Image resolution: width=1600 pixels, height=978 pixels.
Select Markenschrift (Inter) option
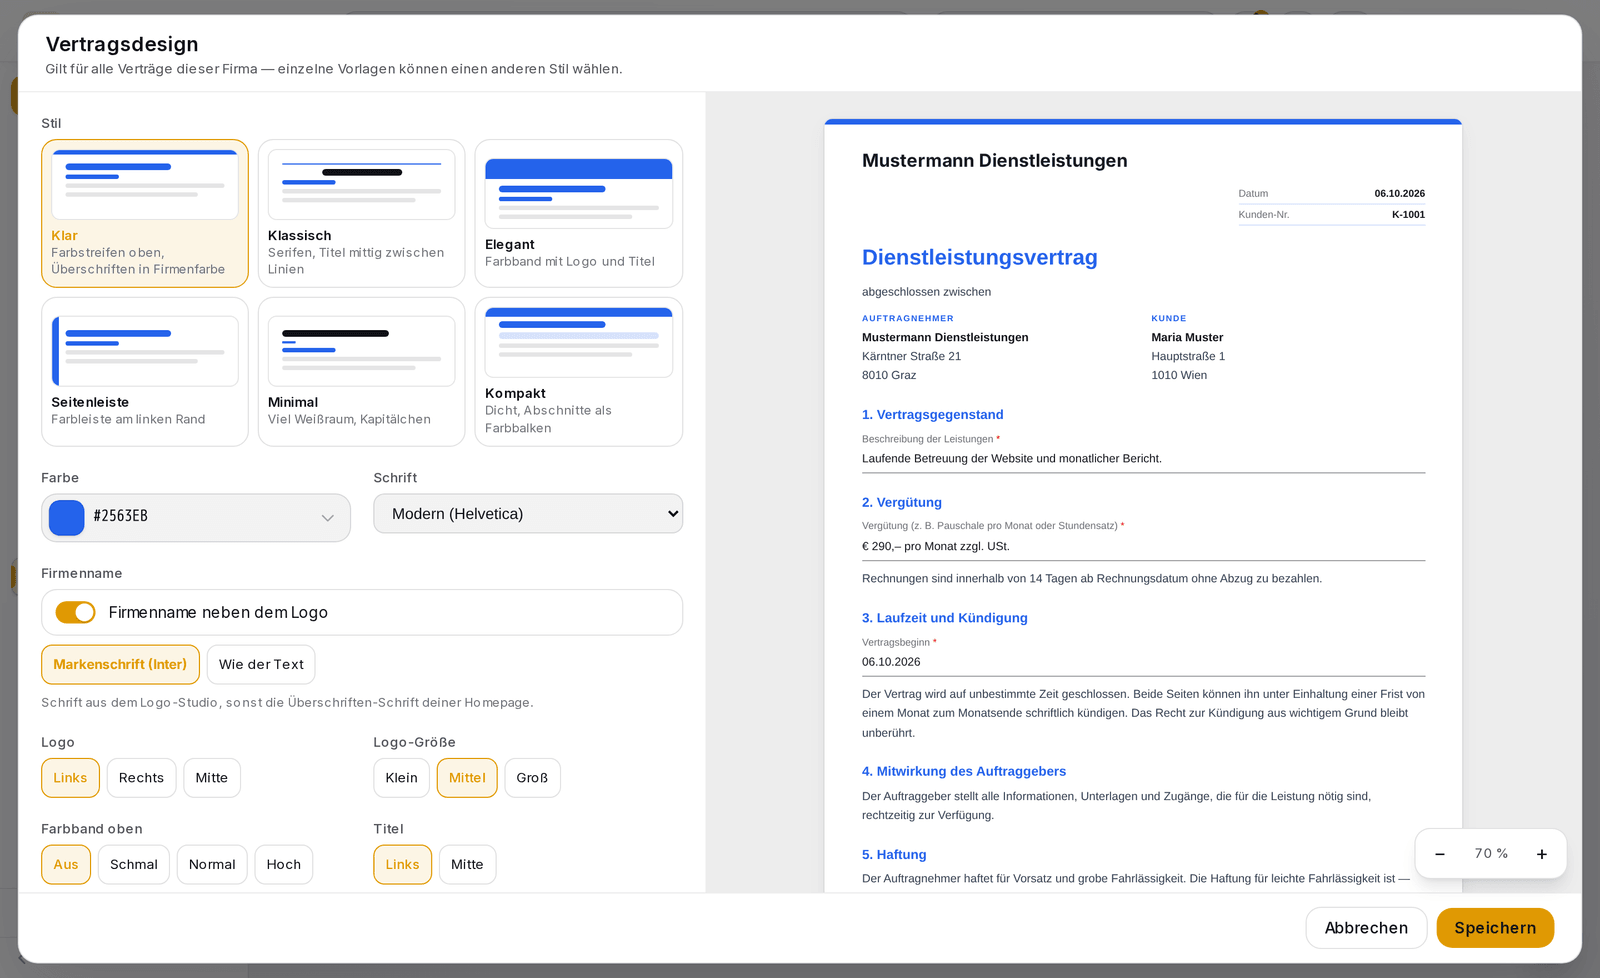120,665
